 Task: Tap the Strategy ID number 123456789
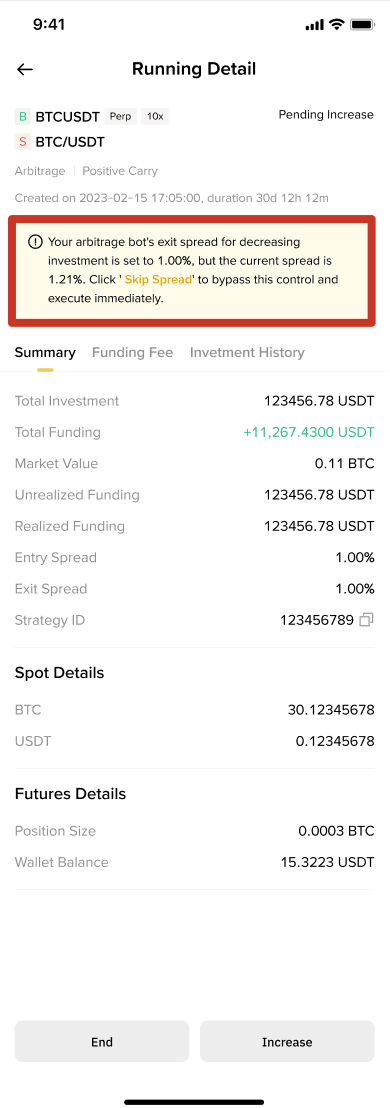click(x=317, y=620)
